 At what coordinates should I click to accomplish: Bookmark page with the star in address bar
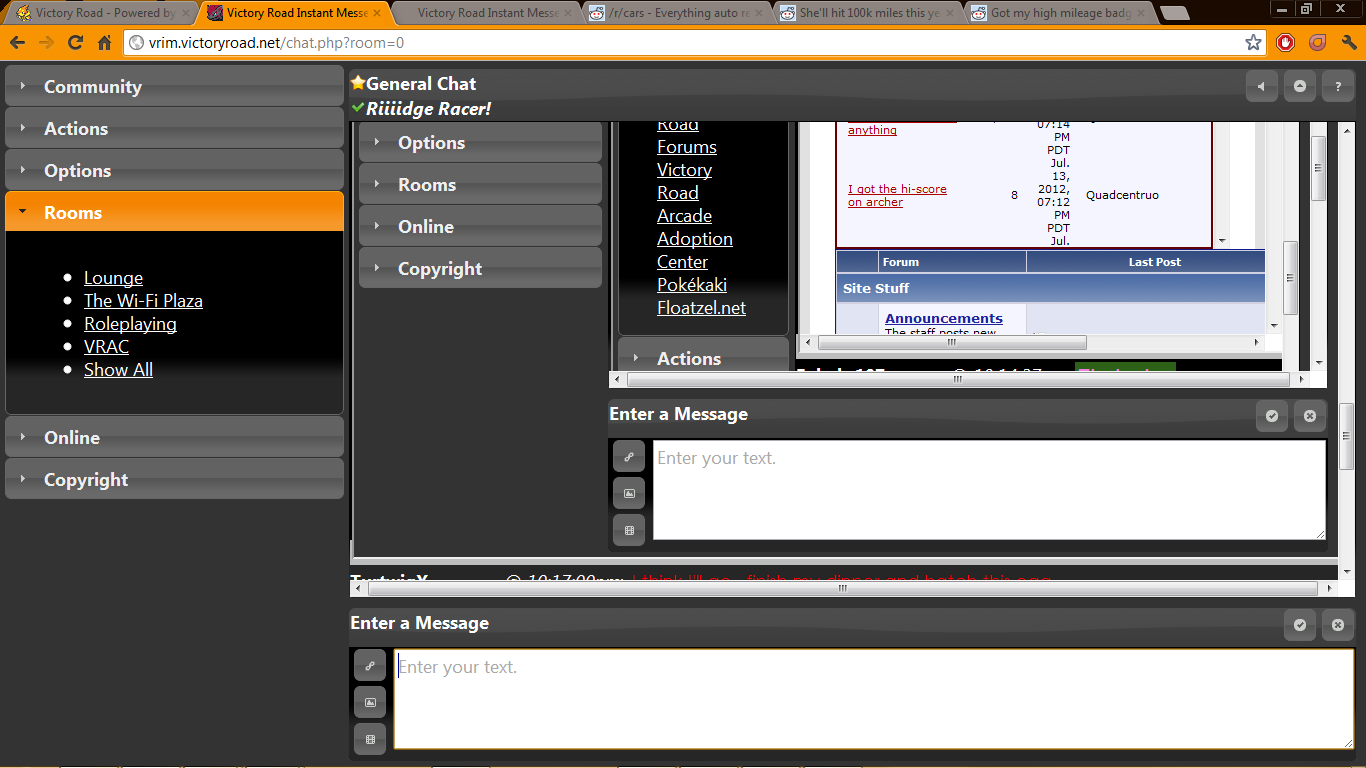(1253, 43)
